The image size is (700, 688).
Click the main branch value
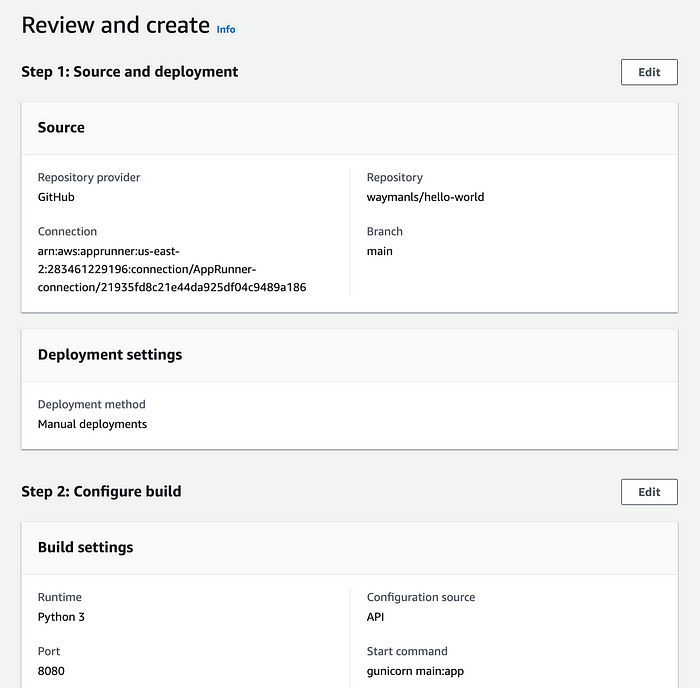[380, 251]
